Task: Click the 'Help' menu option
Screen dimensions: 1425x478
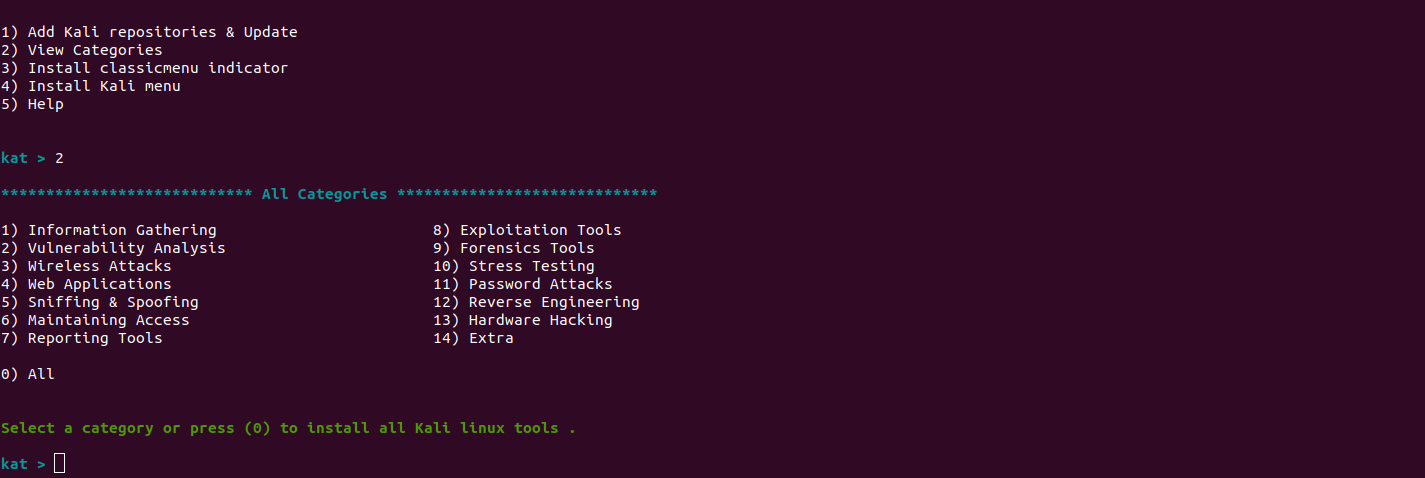Action: click(x=32, y=104)
